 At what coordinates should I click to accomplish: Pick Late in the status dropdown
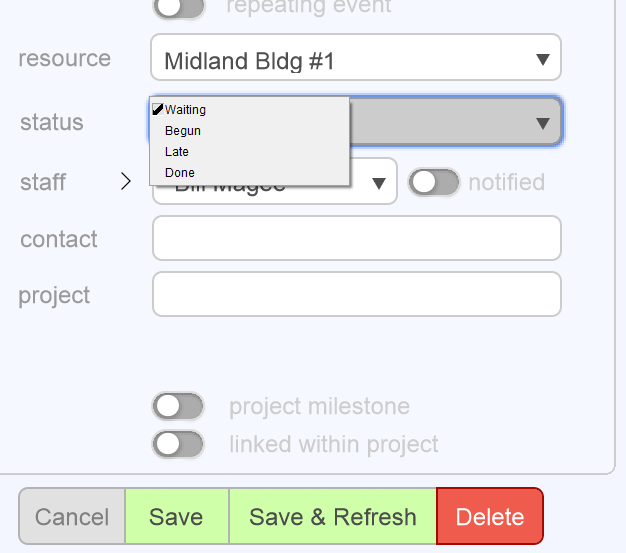[177, 152]
